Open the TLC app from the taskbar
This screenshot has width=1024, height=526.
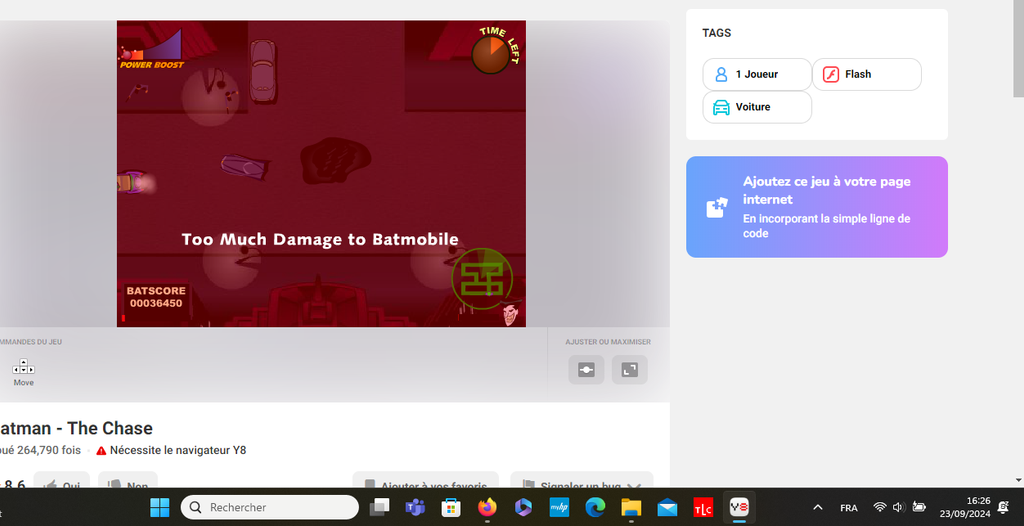(703, 507)
